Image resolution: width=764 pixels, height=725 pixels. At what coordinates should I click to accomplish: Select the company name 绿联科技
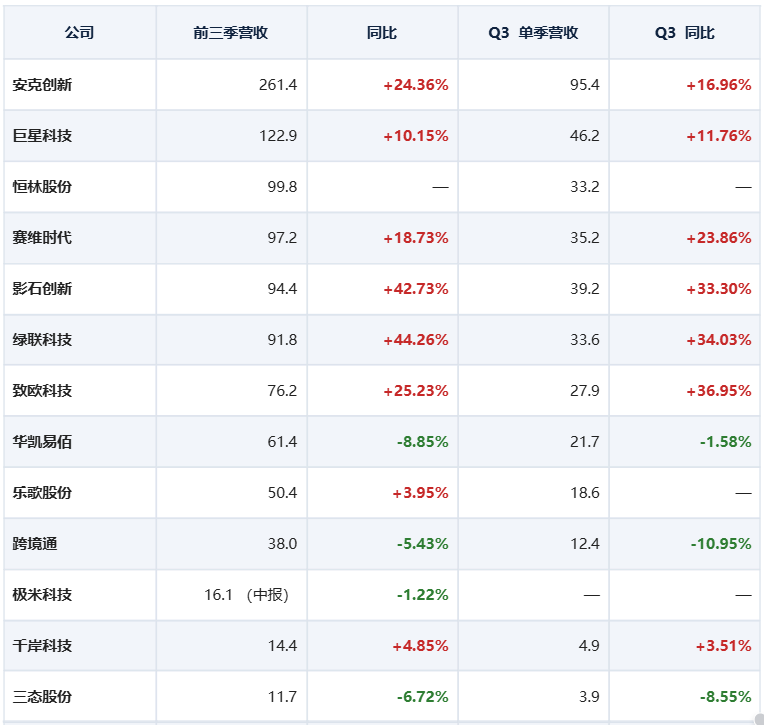[42, 340]
